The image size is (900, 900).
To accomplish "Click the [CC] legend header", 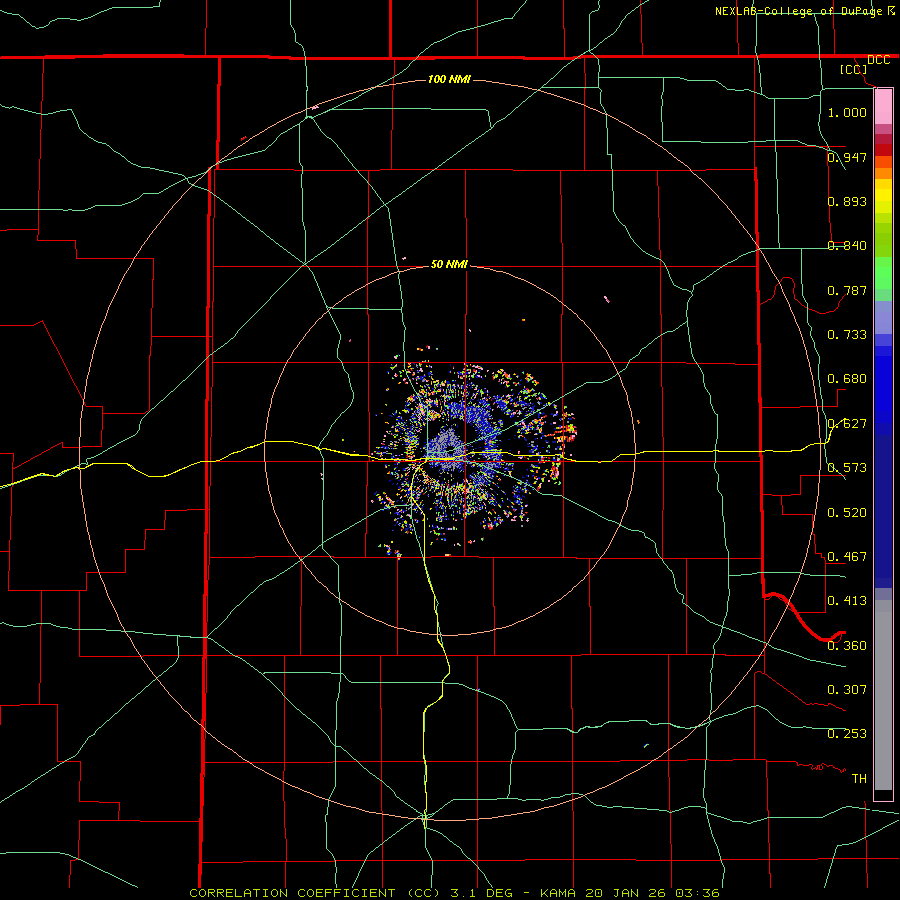I will point(854,69).
